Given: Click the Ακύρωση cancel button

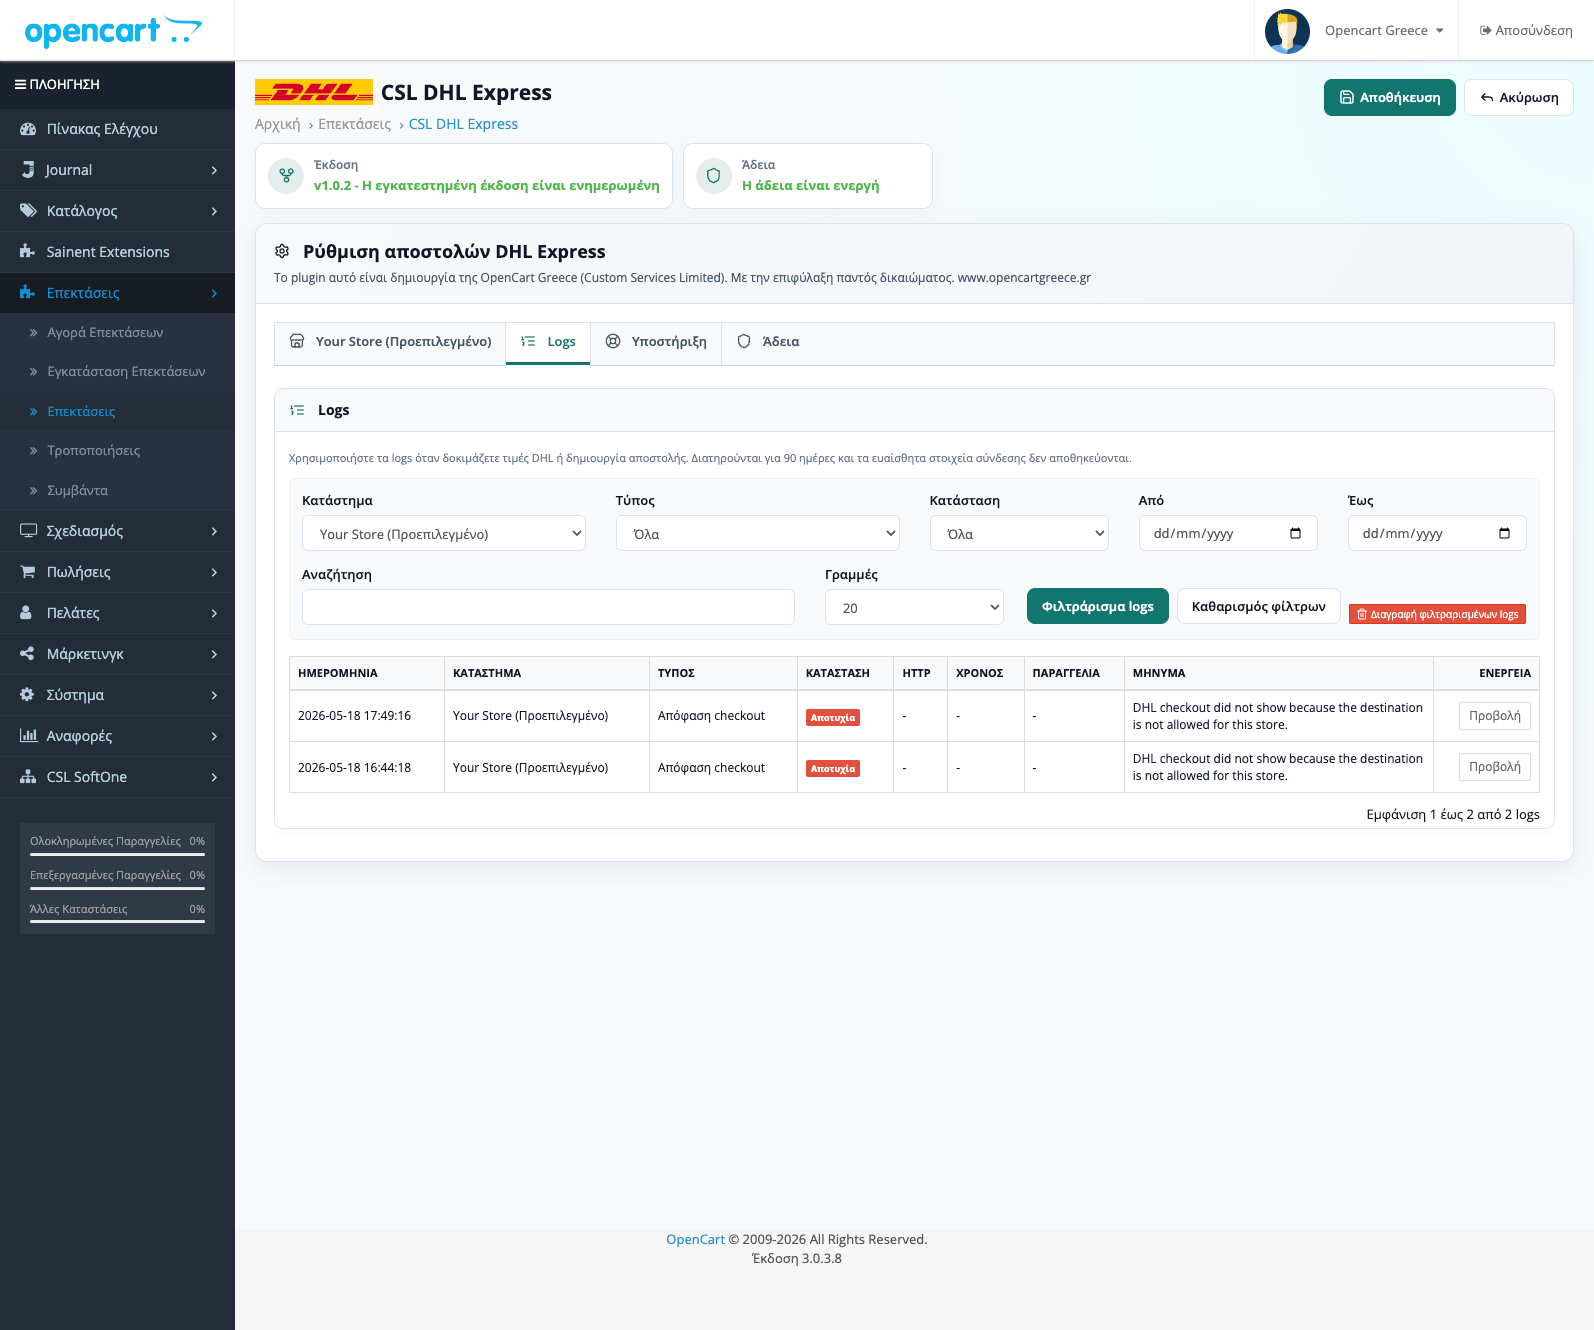Looking at the screenshot, I should pos(1519,98).
